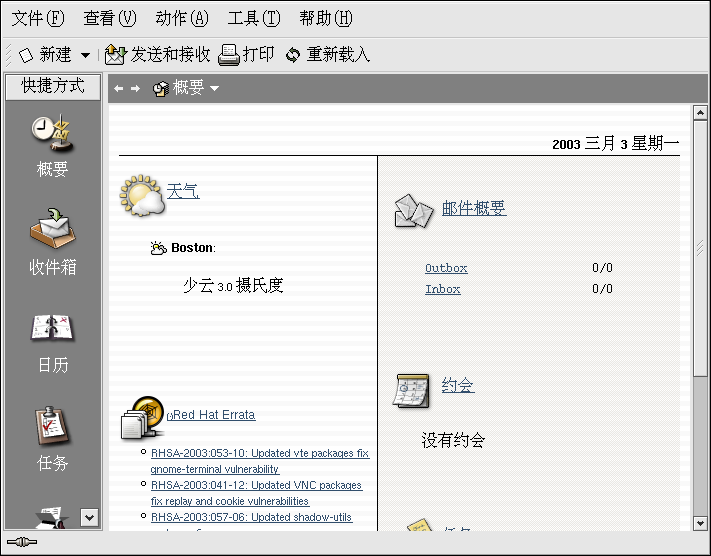Image resolution: width=711 pixels, height=556 pixels.
Task: Open the 日历 (Calendar) shortcut icon
Action: coord(52,328)
